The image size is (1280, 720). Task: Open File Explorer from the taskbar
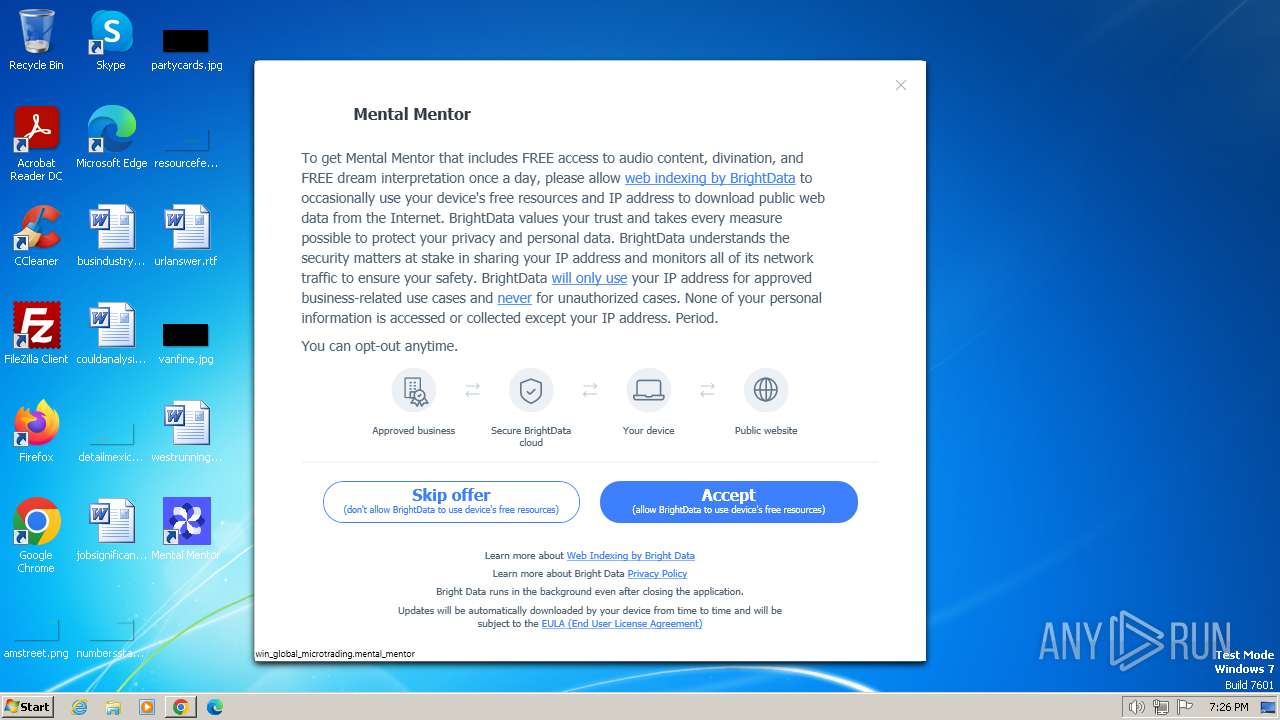(x=113, y=707)
